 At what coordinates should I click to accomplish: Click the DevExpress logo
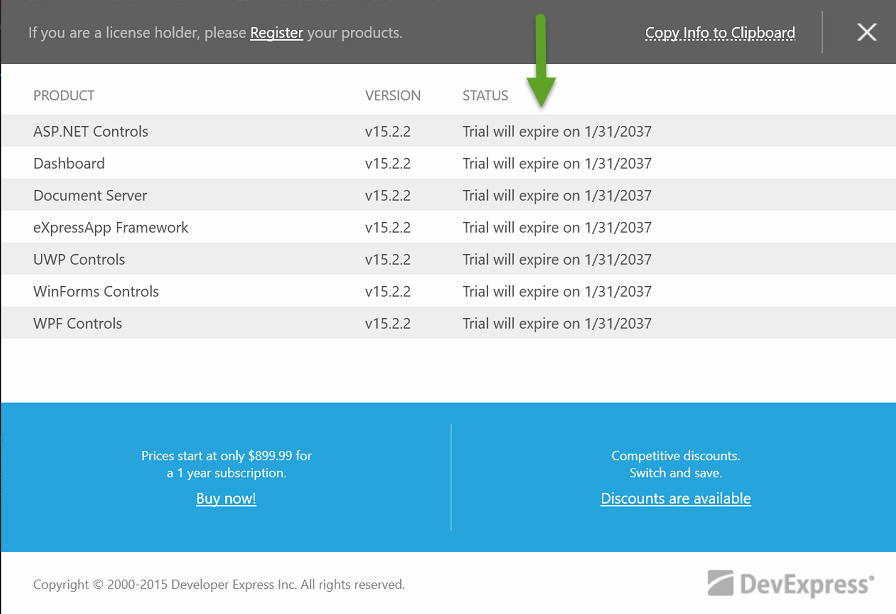pyautogui.click(x=789, y=583)
